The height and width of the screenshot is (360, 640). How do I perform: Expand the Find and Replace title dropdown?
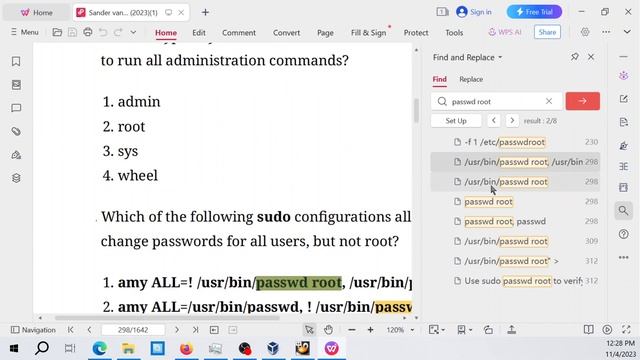[x=500, y=58]
